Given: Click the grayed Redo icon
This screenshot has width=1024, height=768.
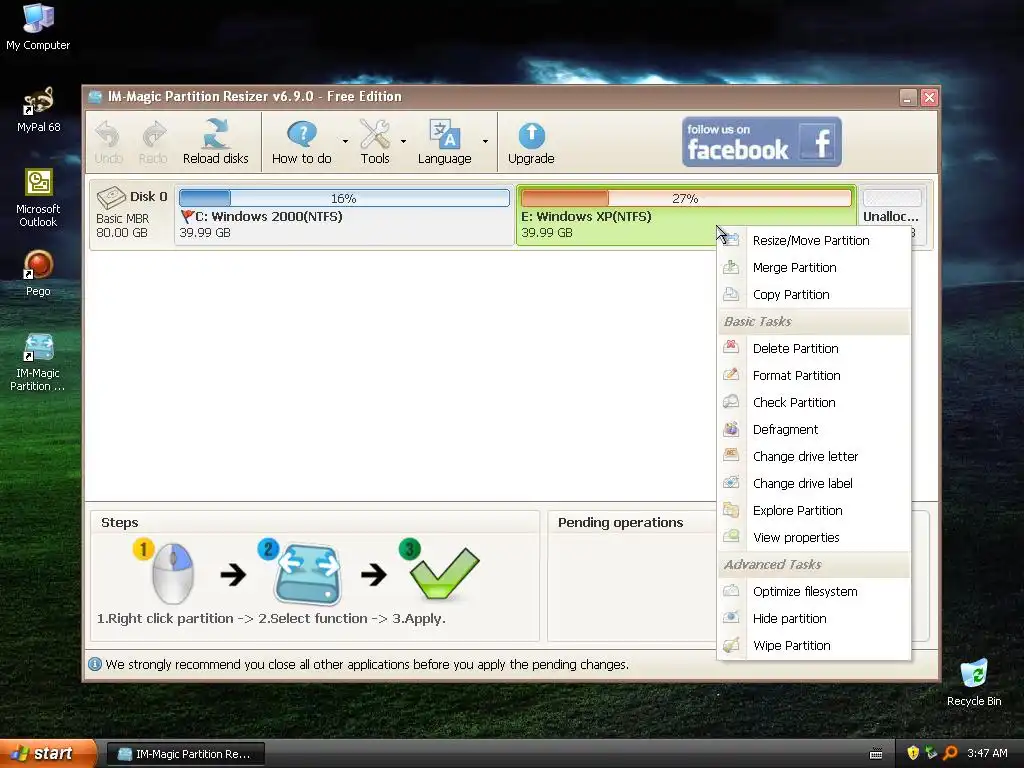Looking at the screenshot, I should pyautogui.click(x=153, y=135).
